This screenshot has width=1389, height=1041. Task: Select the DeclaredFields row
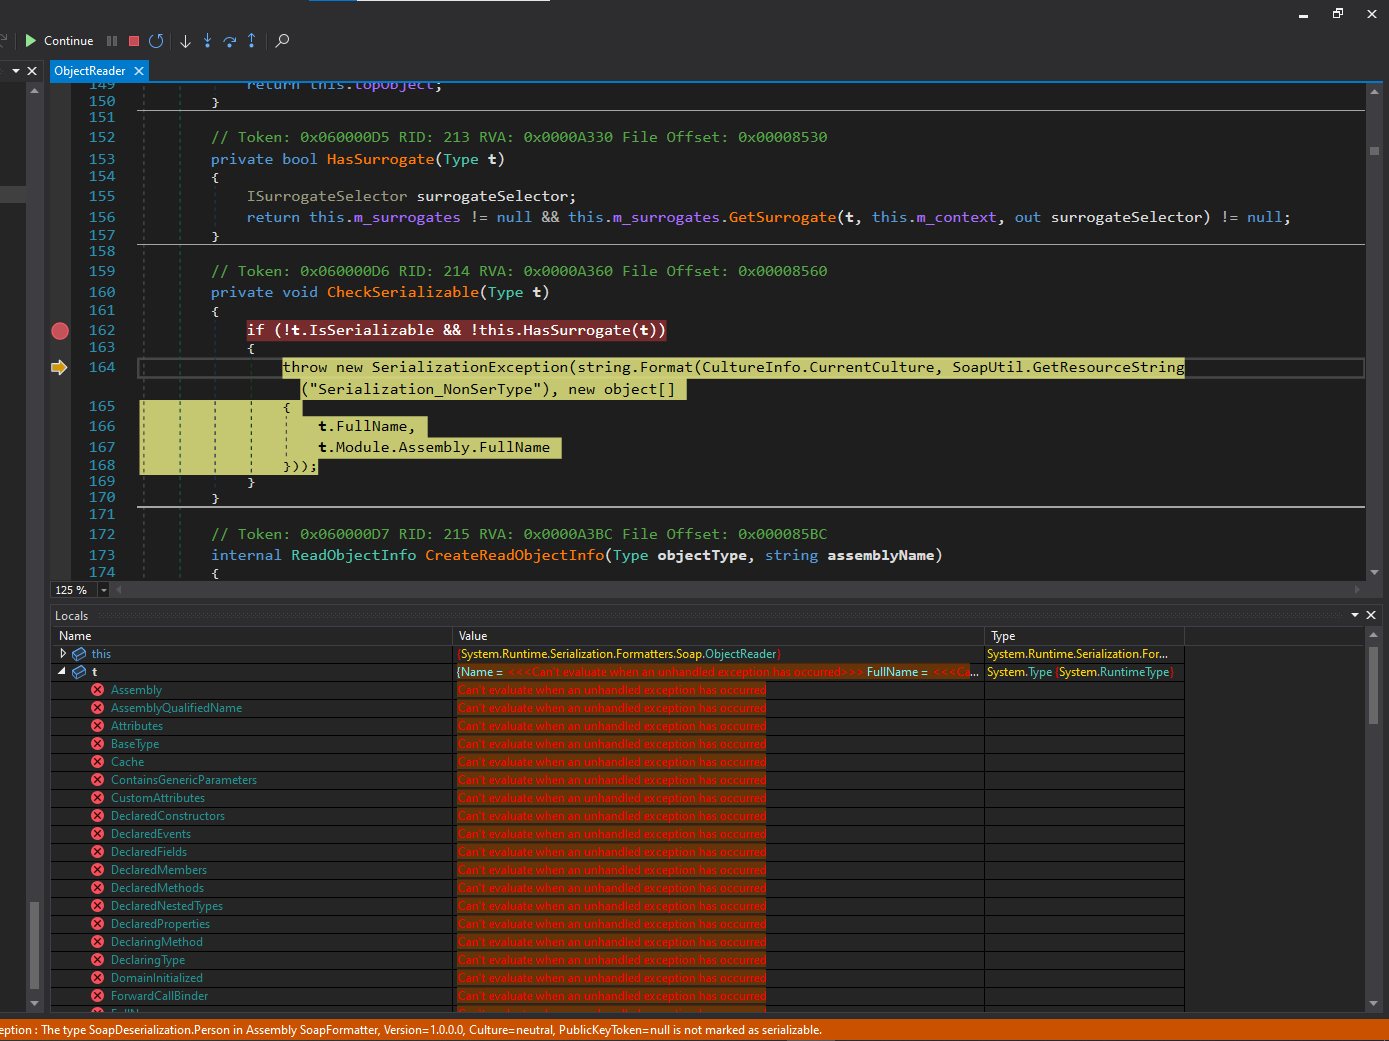pyautogui.click(x=618, y=852)
